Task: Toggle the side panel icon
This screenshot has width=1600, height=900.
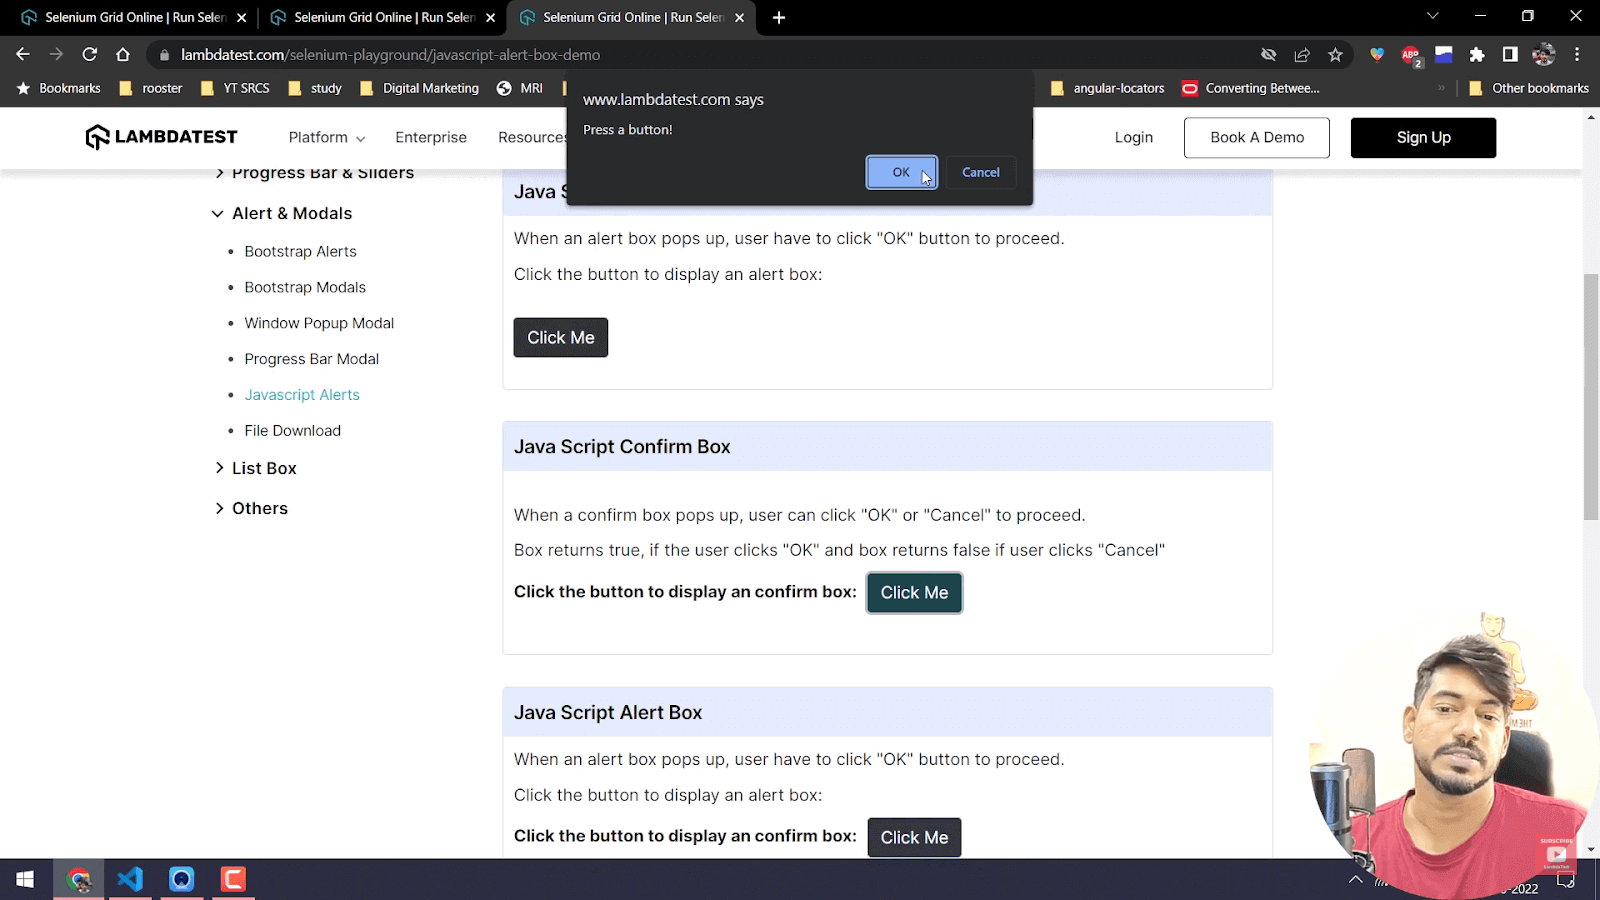Action: tap(1510, 55)
